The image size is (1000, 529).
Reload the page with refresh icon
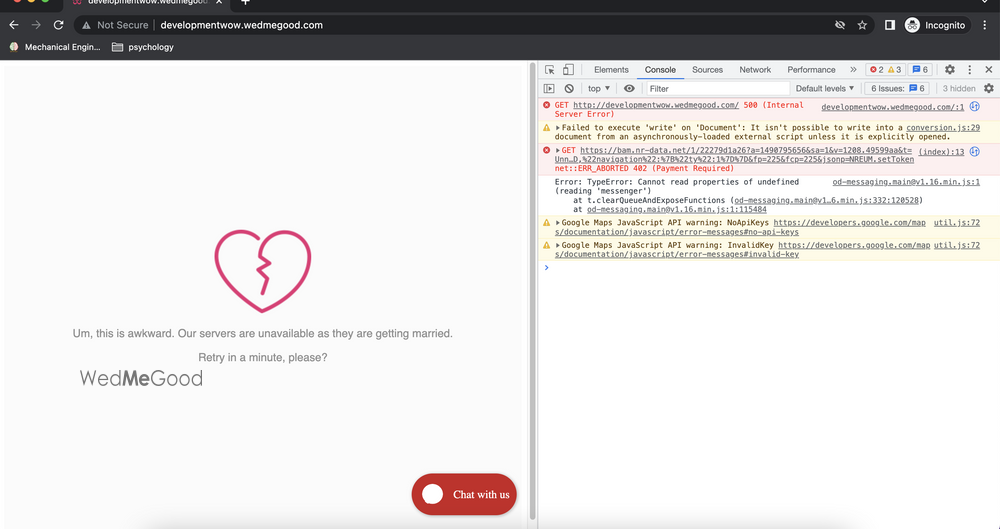point(59,25)
